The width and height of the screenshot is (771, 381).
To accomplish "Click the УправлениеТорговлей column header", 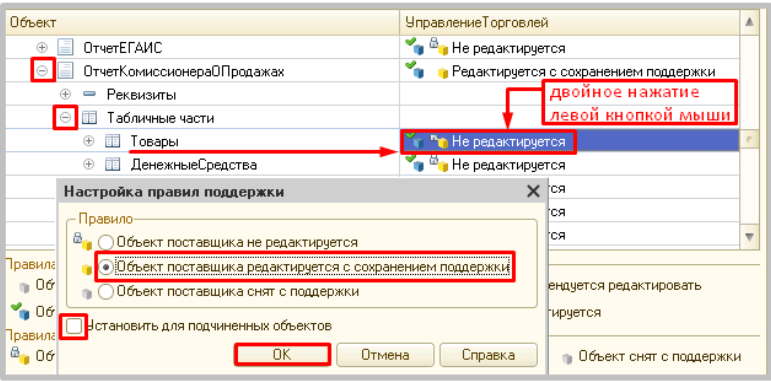I will coord(569,22).
